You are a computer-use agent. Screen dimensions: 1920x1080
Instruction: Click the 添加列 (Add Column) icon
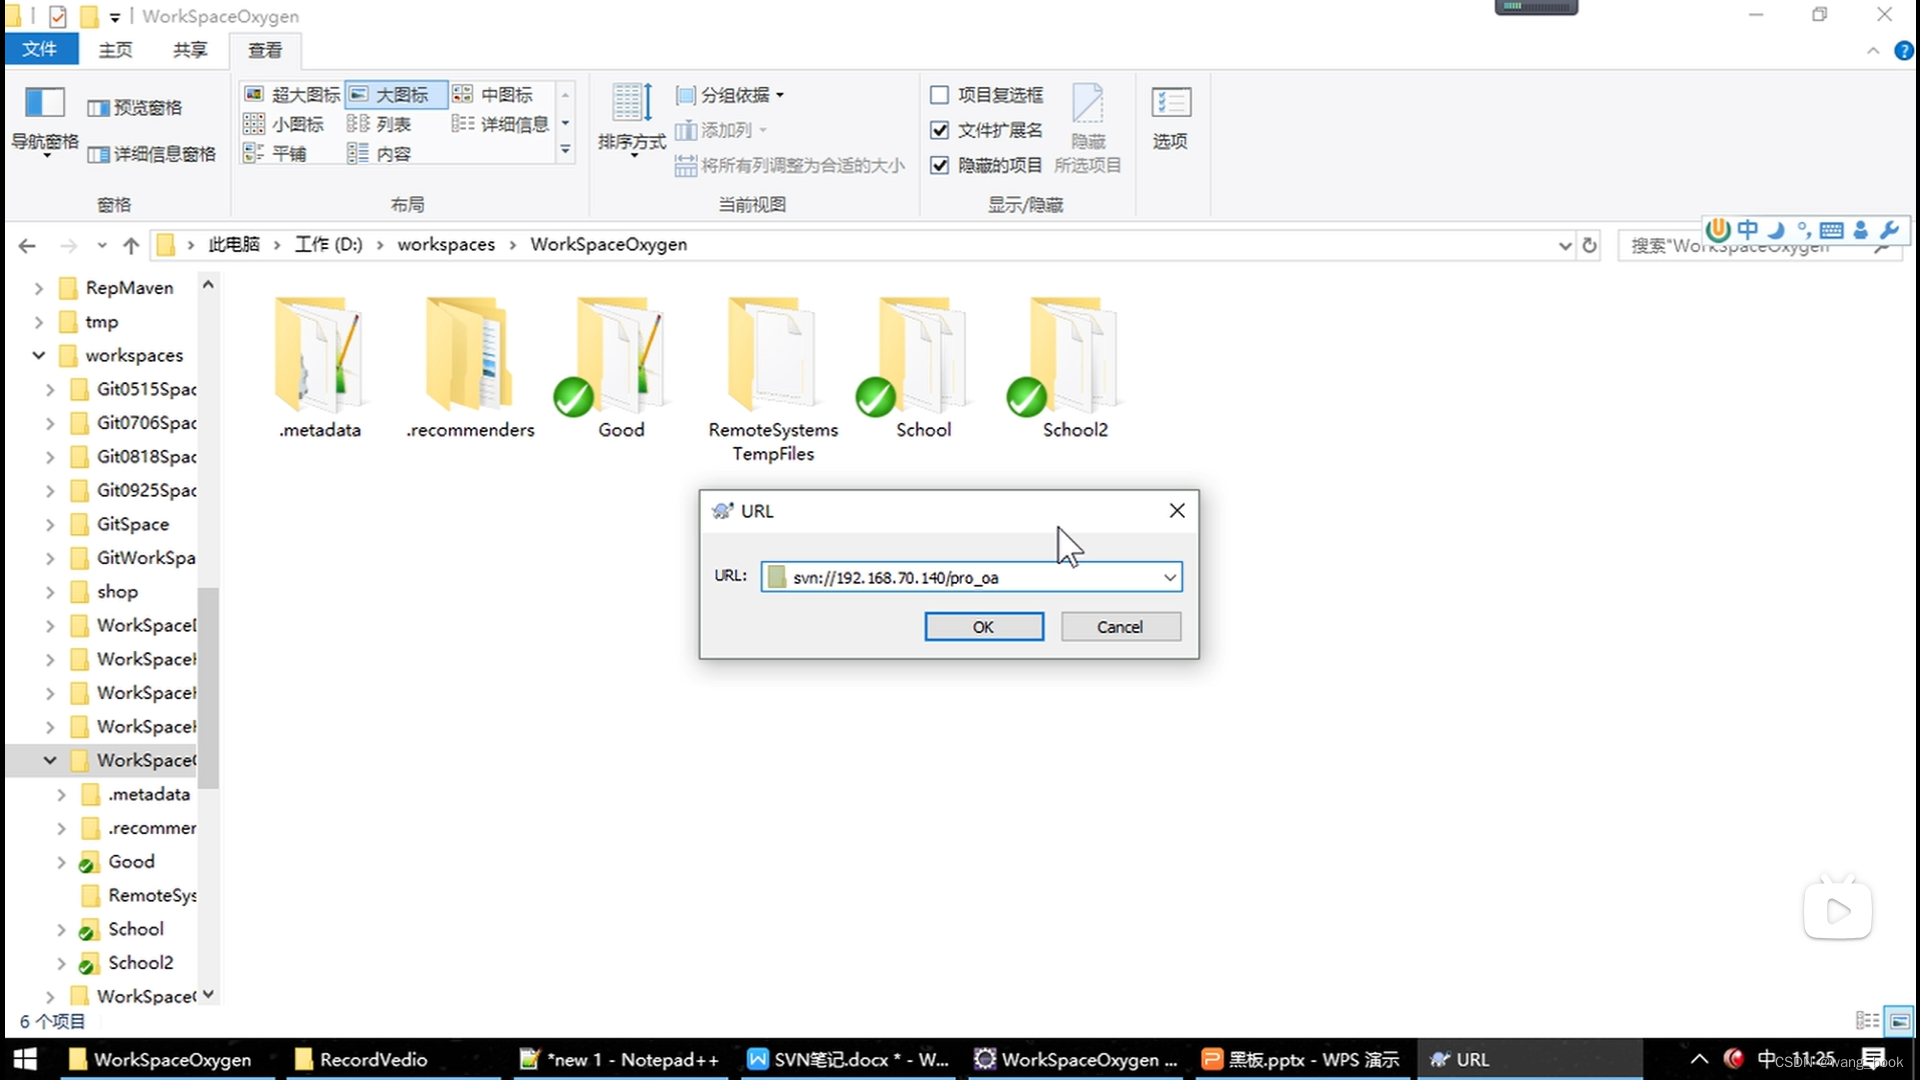tap(686, 128)
